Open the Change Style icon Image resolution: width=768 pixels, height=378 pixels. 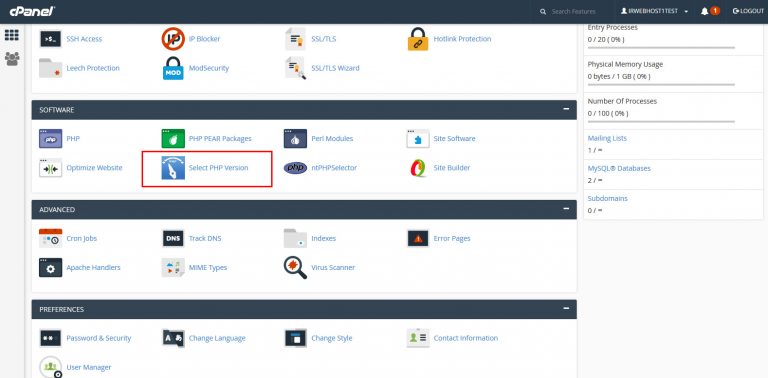click(x=295, y=338)
